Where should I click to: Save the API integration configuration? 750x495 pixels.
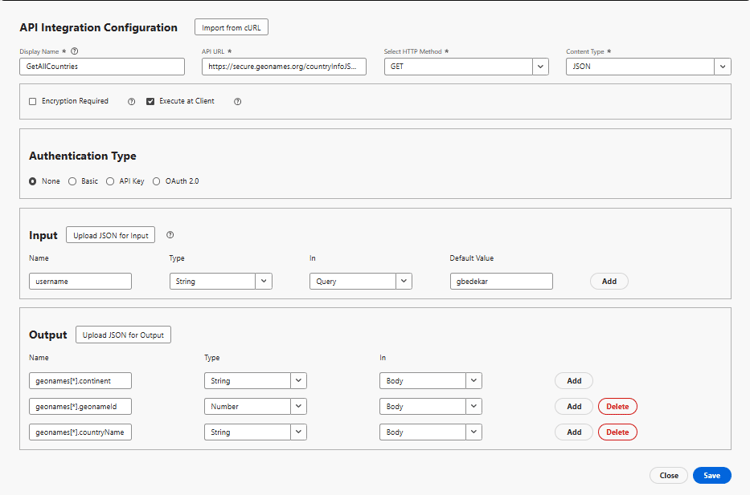coord(712,475)
